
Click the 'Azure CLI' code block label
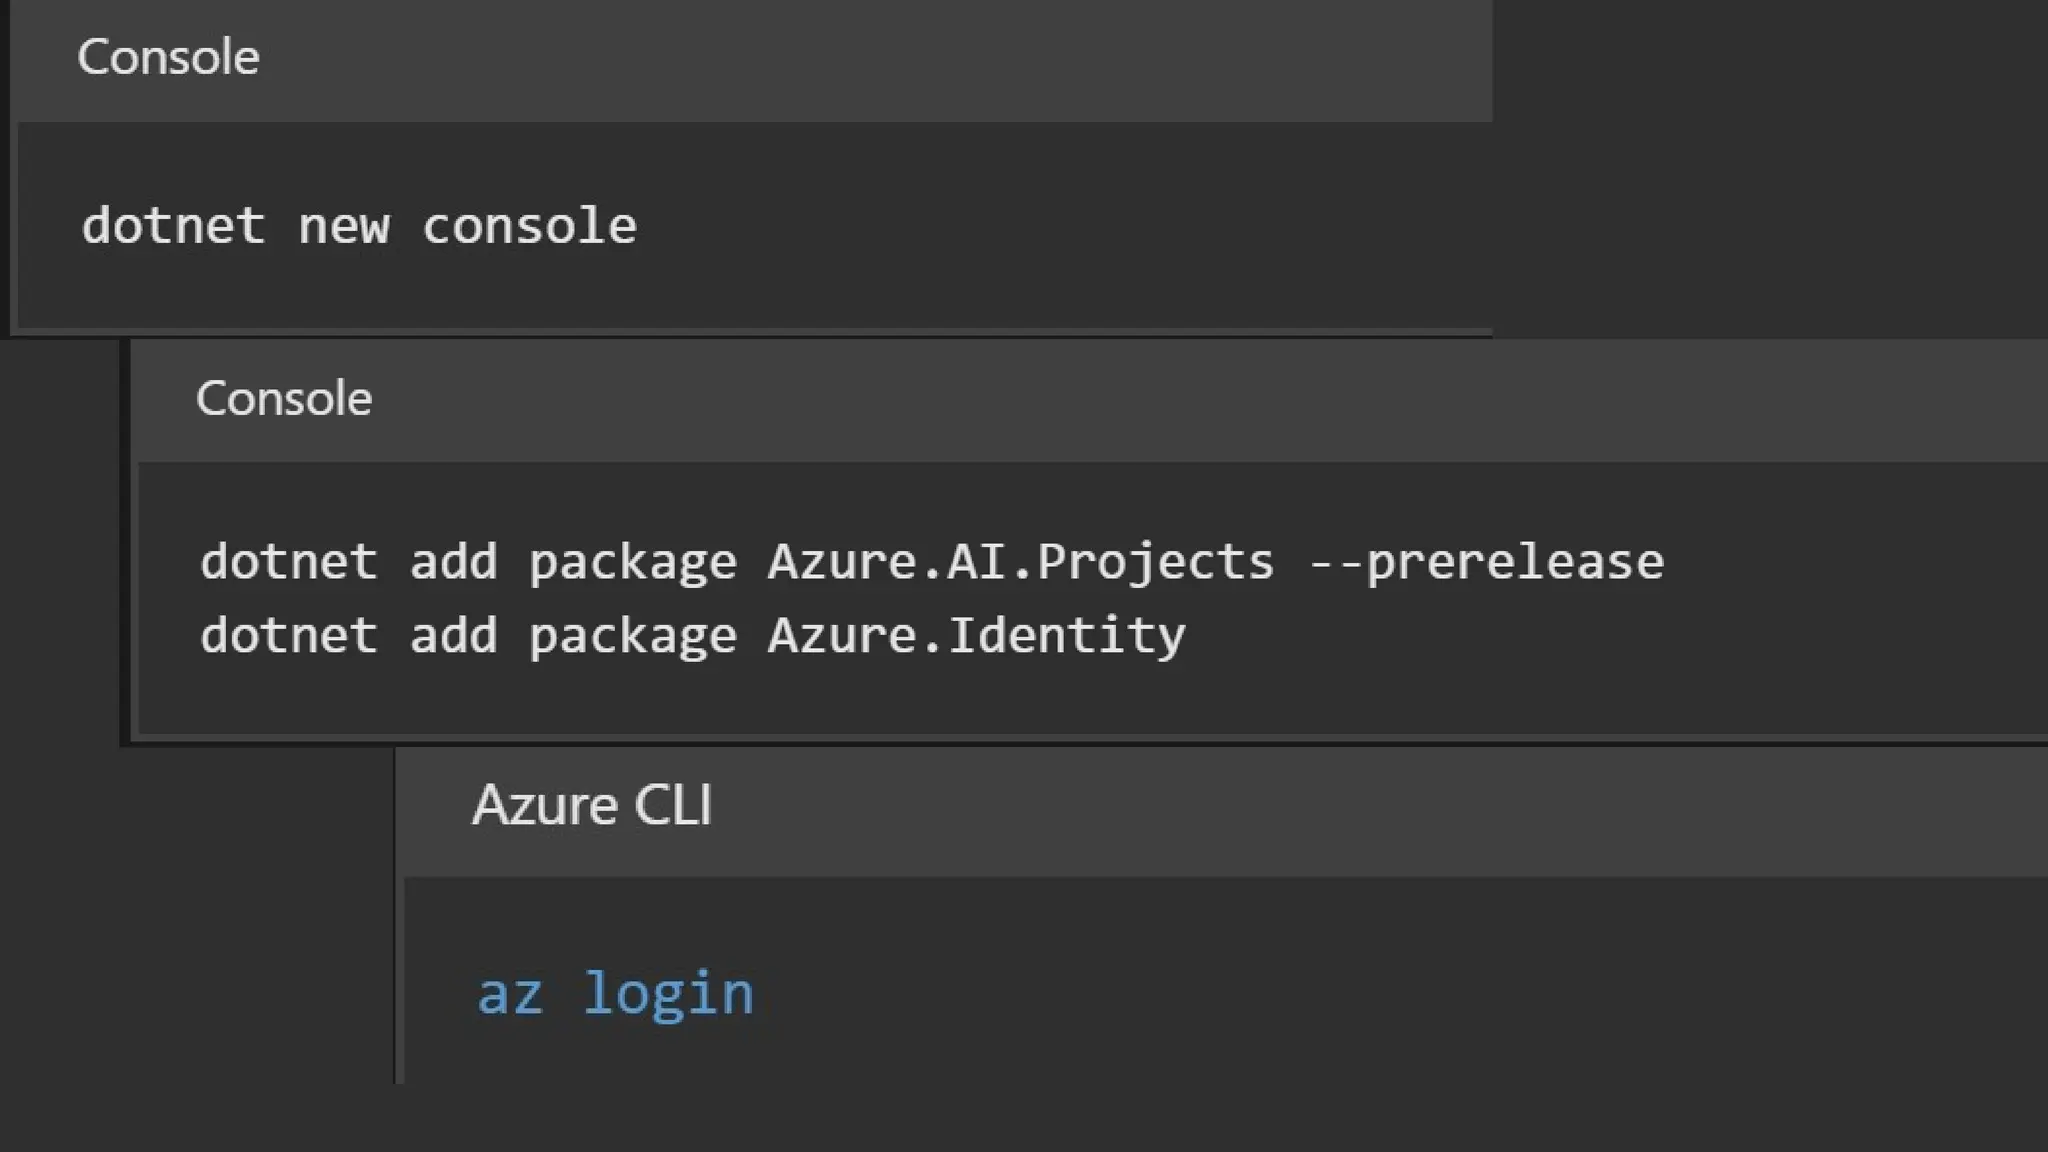[x=592, y=806]
